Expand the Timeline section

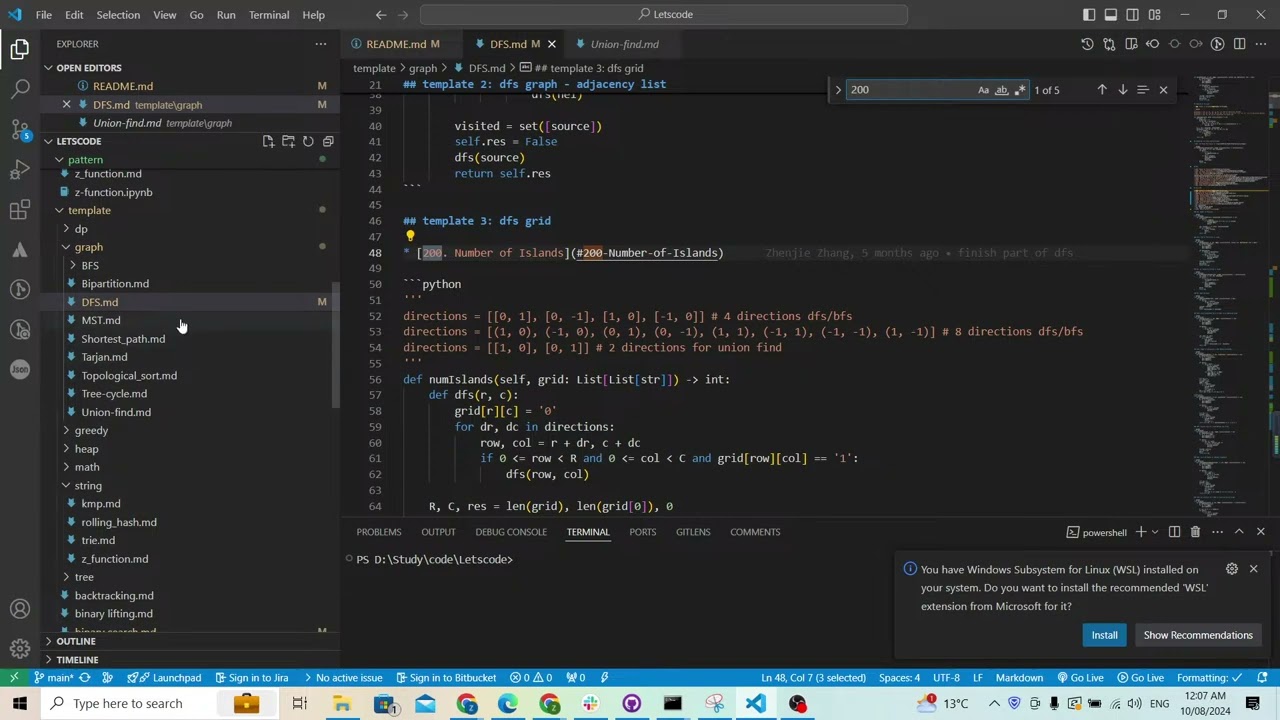click(77, 660)
